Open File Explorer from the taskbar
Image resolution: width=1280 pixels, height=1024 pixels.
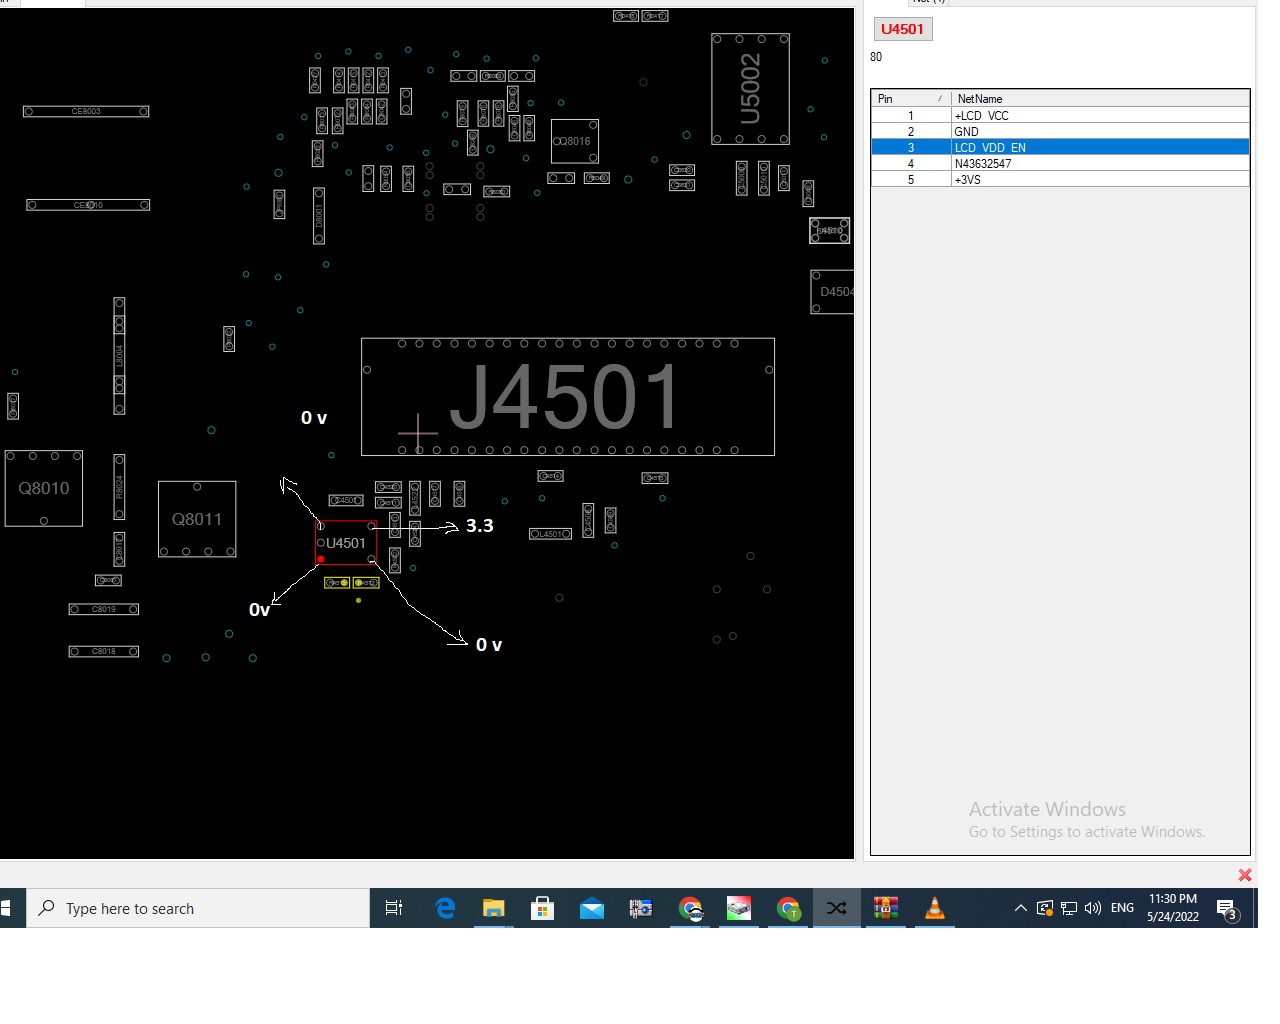coord(494,908)
